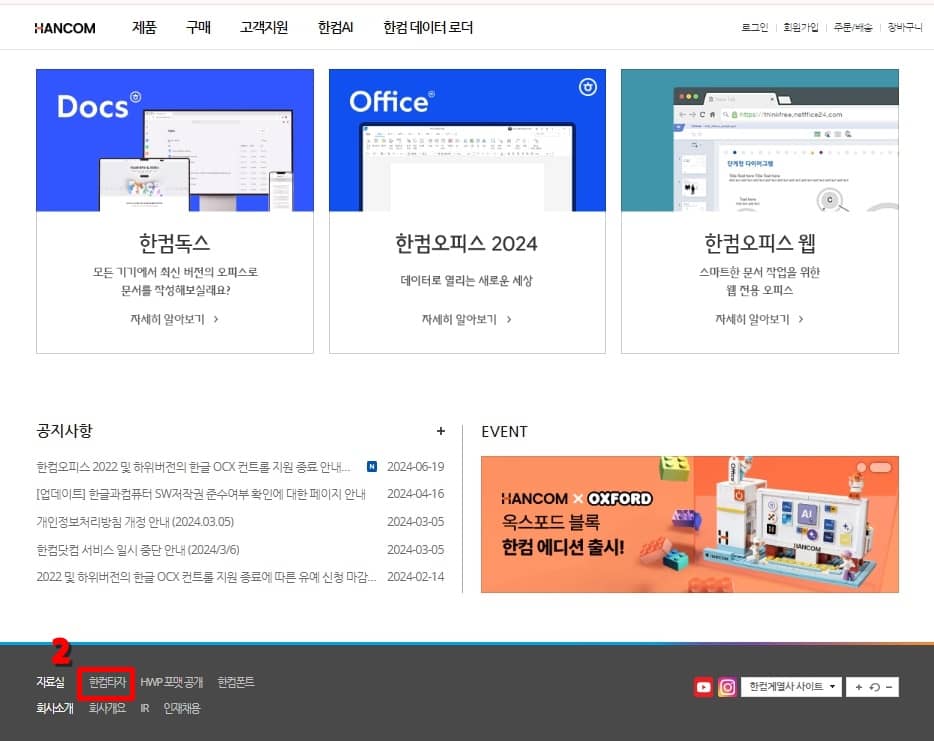Open Hancom's Instagram via the footer icon

pyautogui.click(x=728, y=687)
